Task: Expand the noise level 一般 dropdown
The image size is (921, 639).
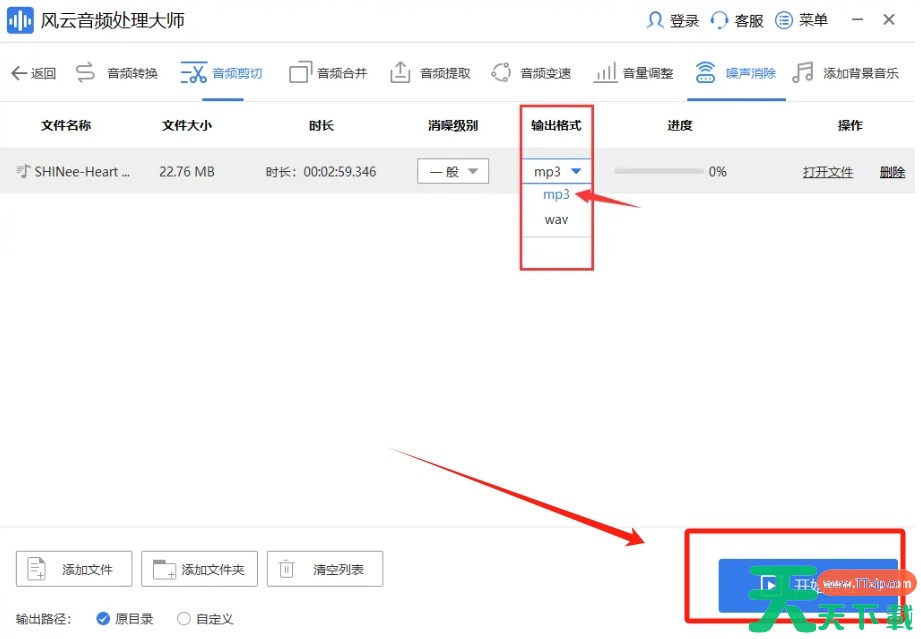Action: point(453,171)
